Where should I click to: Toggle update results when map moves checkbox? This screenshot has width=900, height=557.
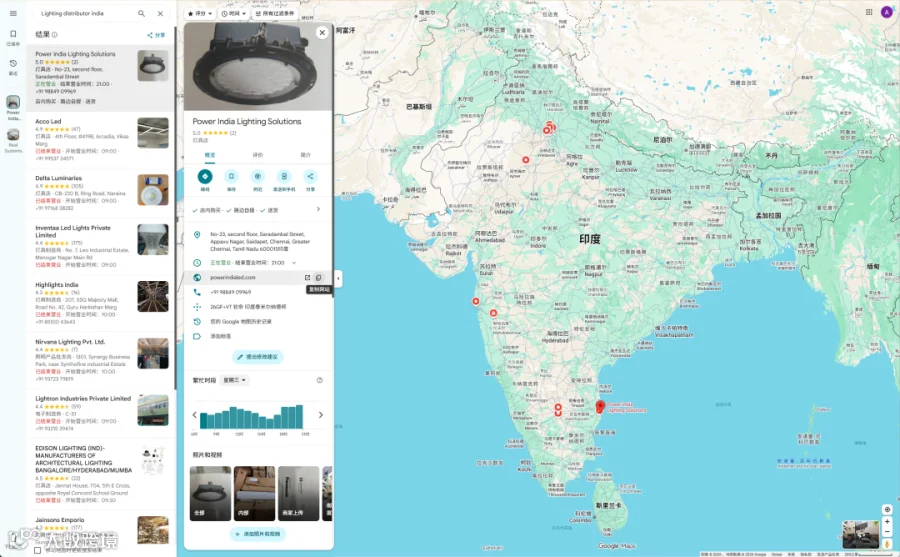[x=37, y=550]
